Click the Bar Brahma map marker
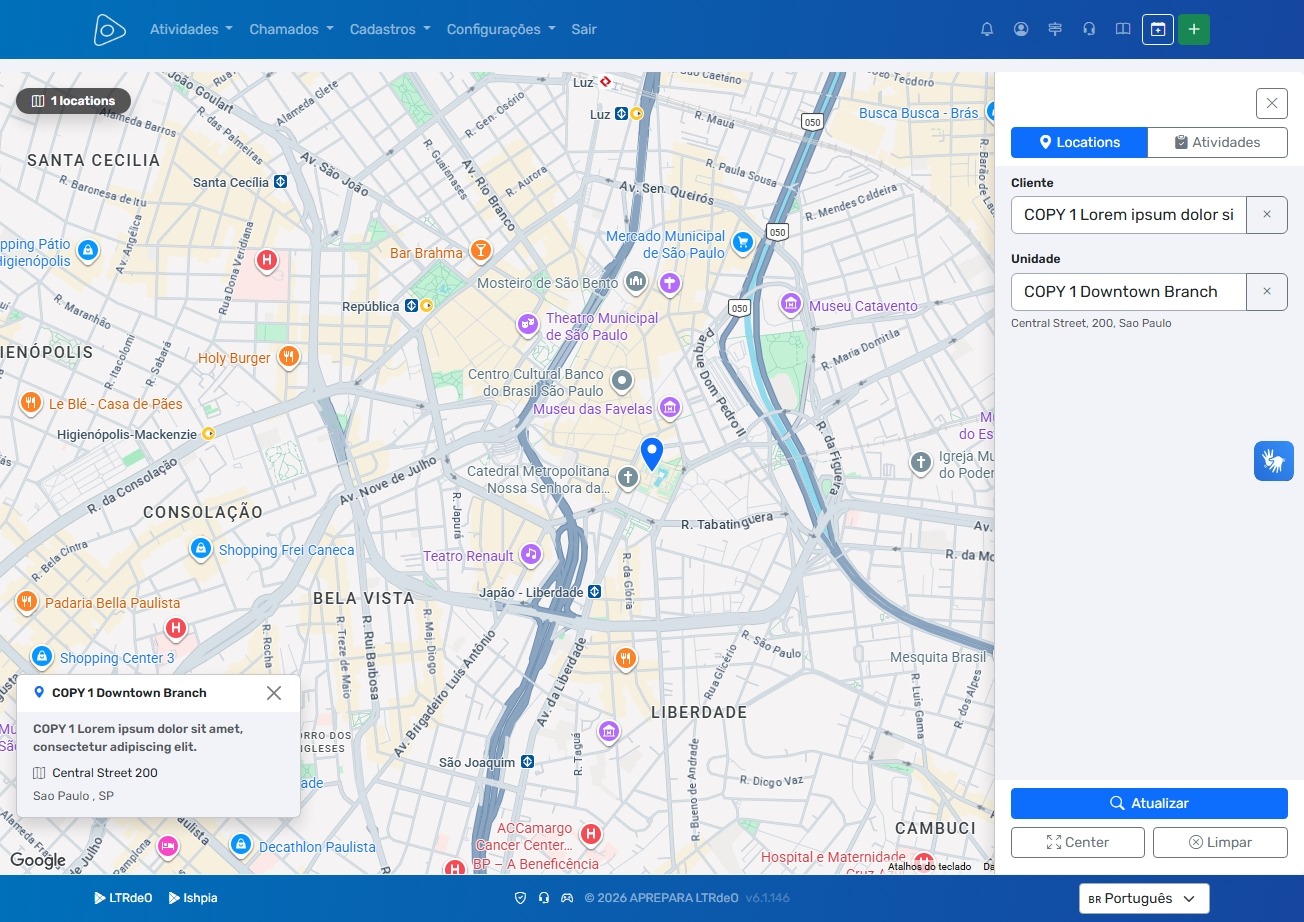 click(x=481, y=251)
